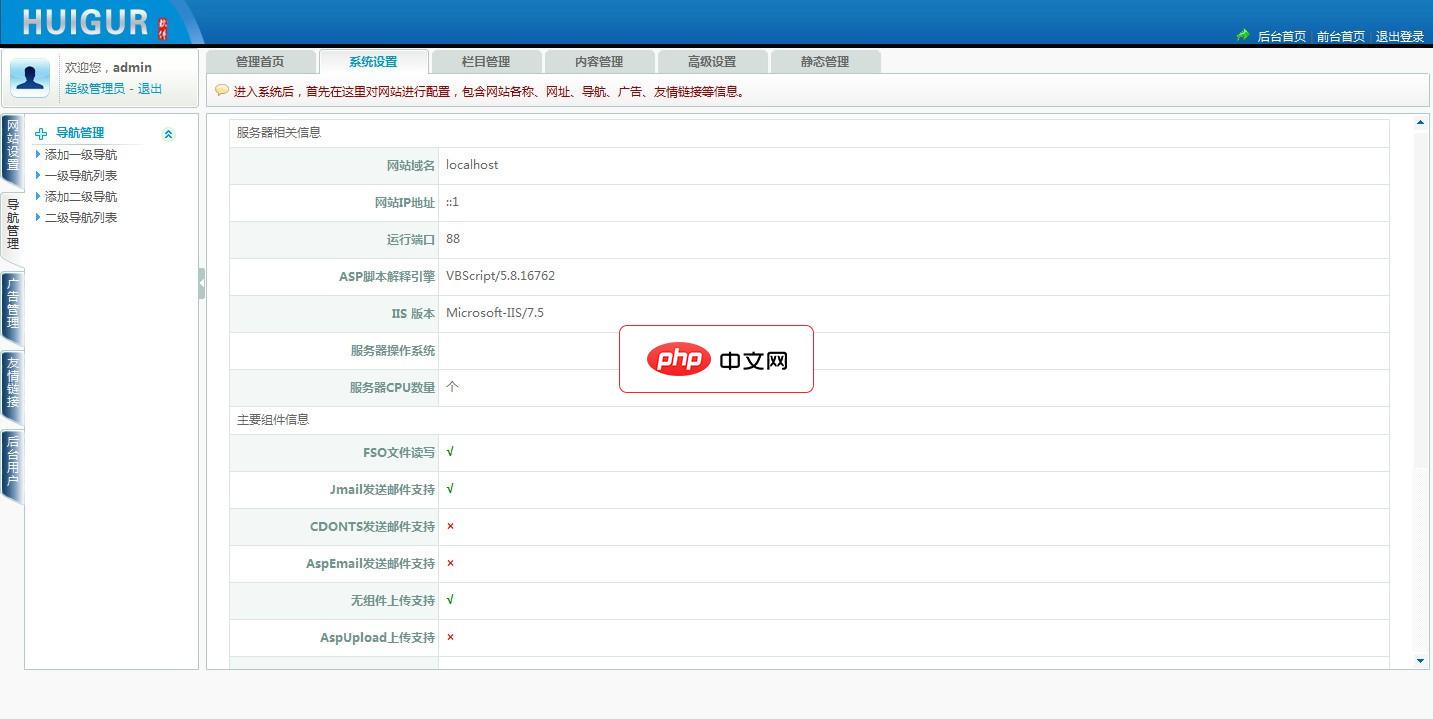
Task: Click CDONTS发送邮件支持 label
Action: click(373, 527)
